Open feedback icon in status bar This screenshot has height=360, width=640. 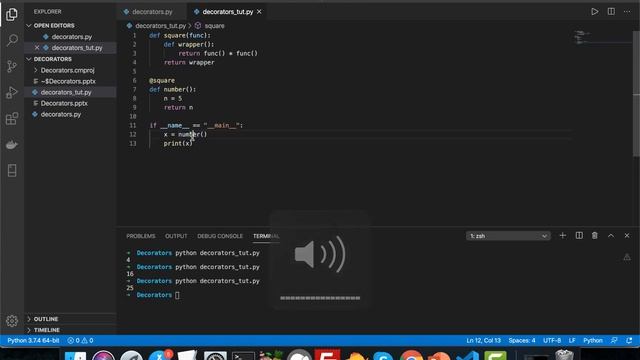pos(614,340)
